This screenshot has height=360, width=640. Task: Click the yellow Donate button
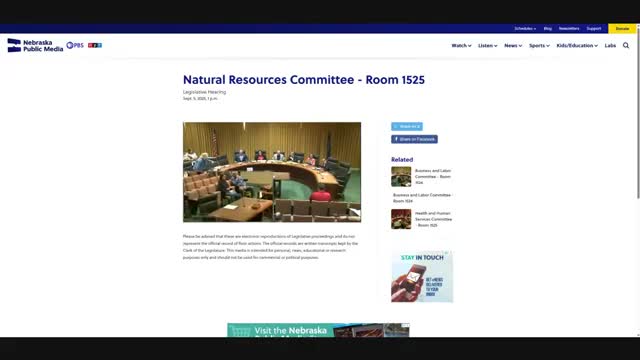click(622, 29)
